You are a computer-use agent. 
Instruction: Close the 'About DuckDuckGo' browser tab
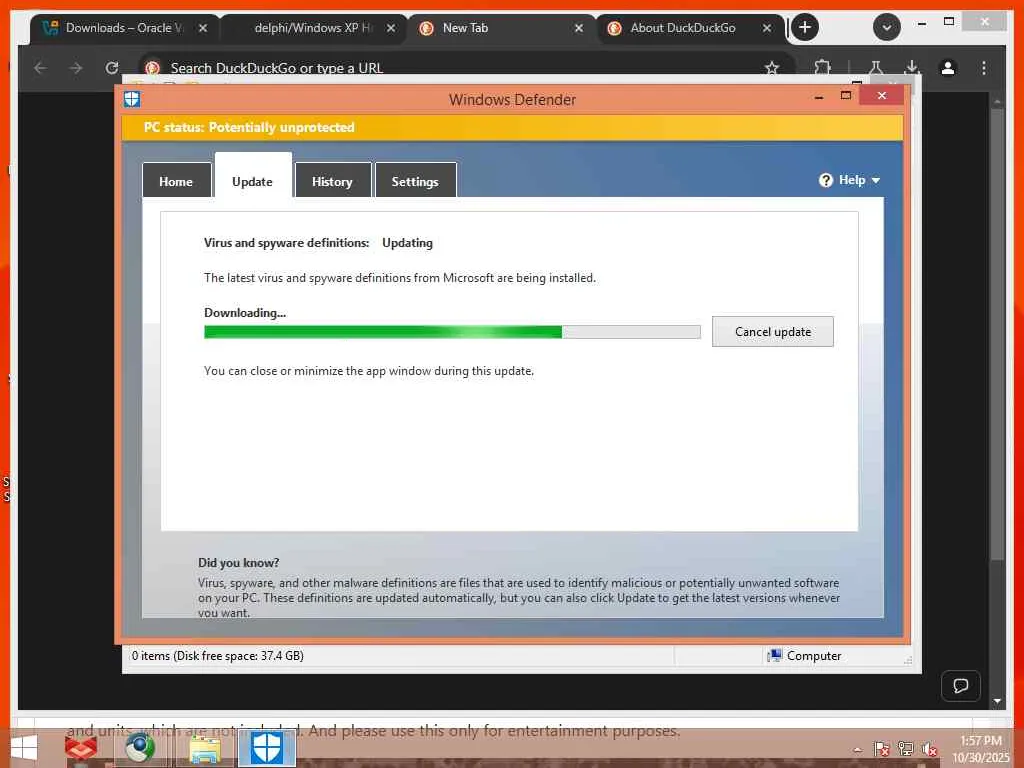pos(767,28)
